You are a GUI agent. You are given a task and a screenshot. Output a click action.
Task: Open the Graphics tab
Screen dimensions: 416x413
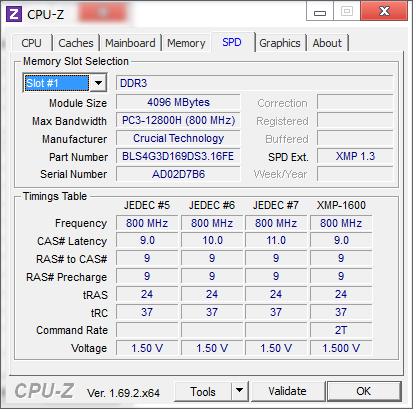tap(280, 43)
